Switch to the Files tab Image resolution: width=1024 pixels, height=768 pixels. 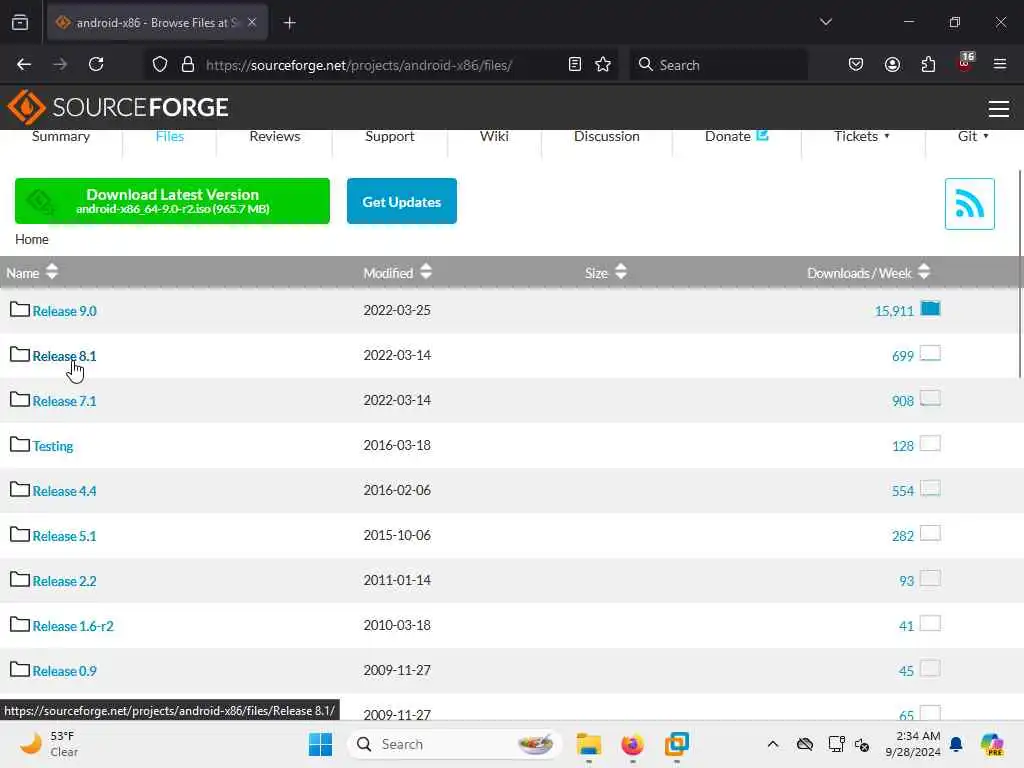coord(170,136)
